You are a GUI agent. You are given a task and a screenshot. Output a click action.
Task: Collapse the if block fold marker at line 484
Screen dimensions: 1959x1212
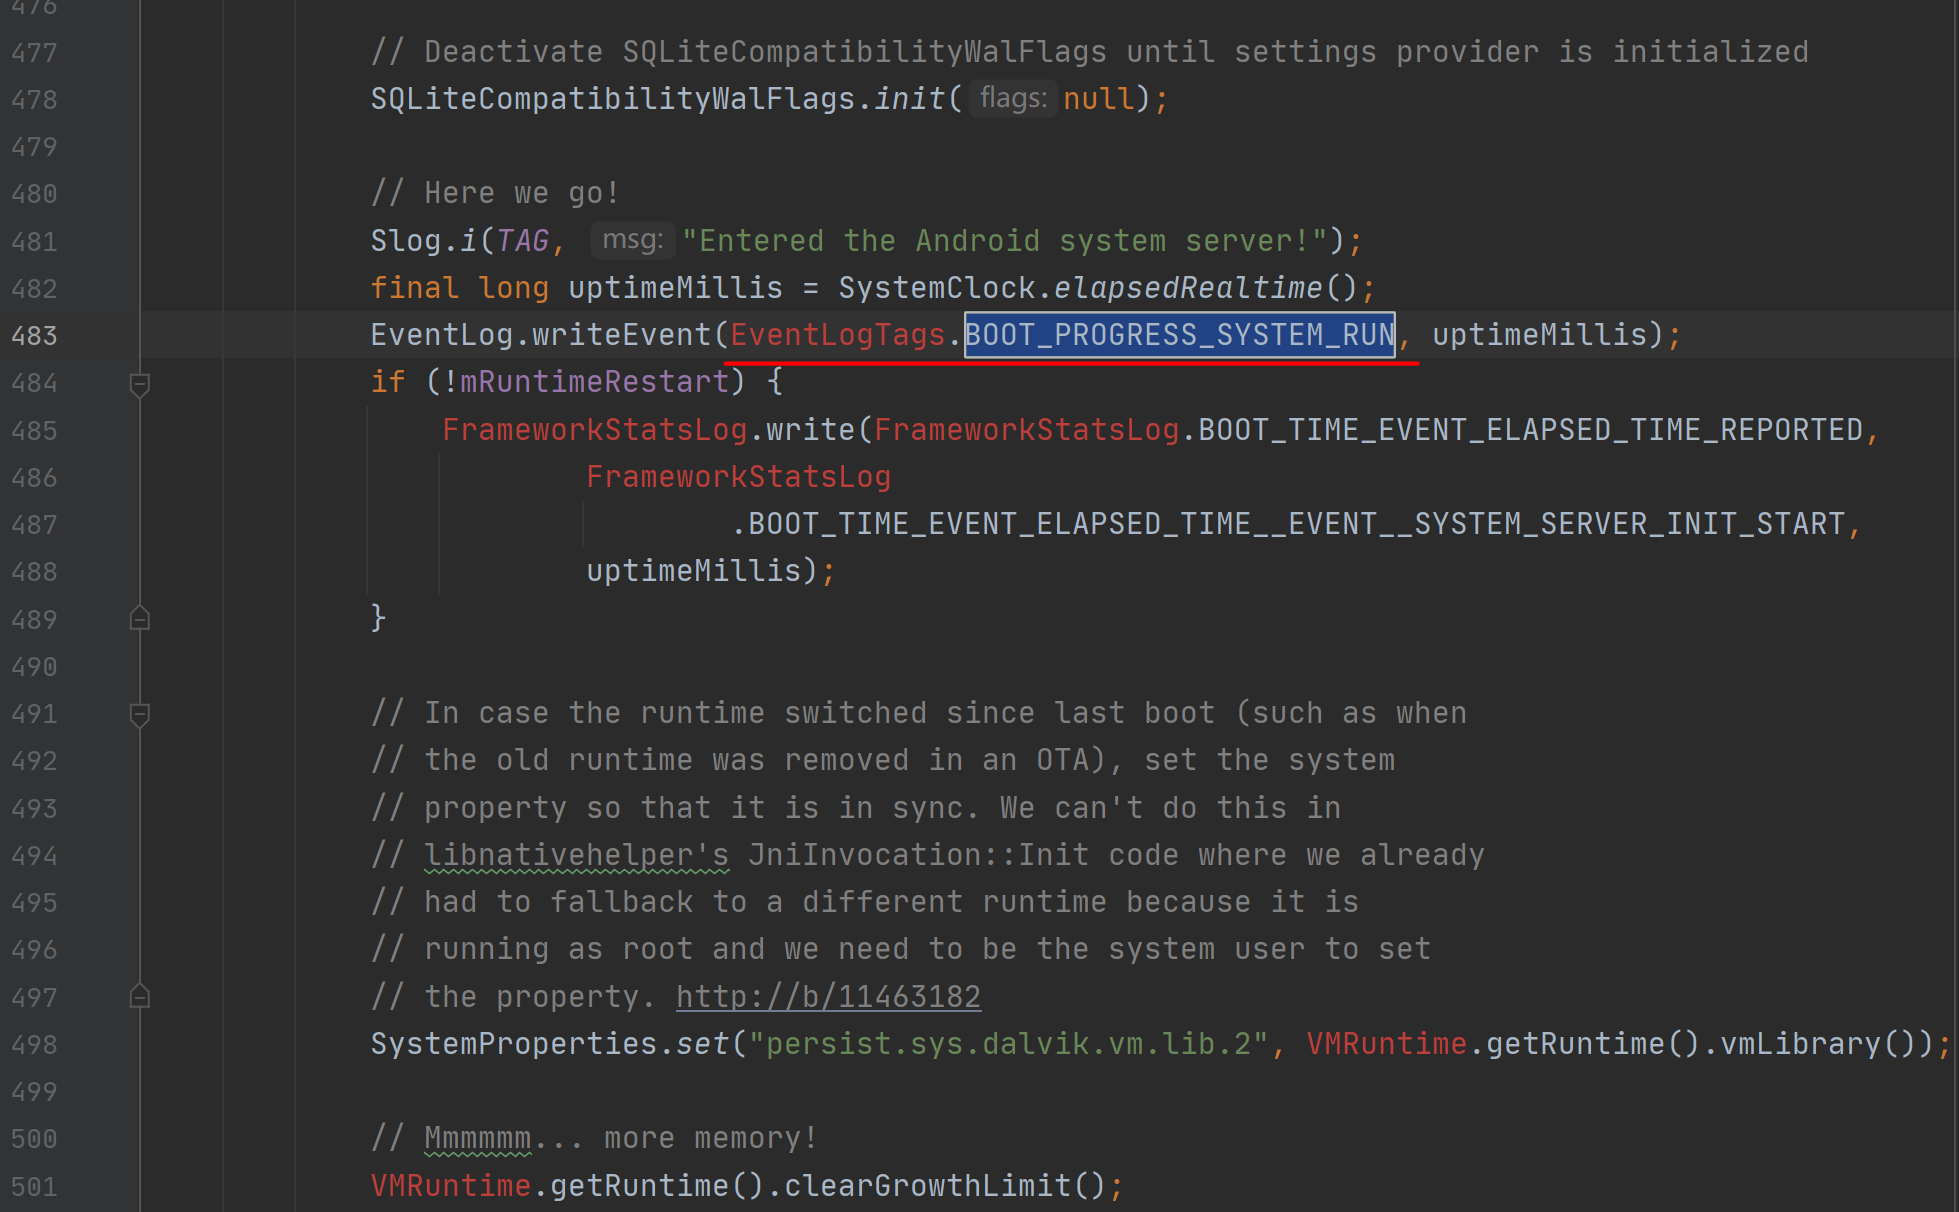click(x=140, y=384)
